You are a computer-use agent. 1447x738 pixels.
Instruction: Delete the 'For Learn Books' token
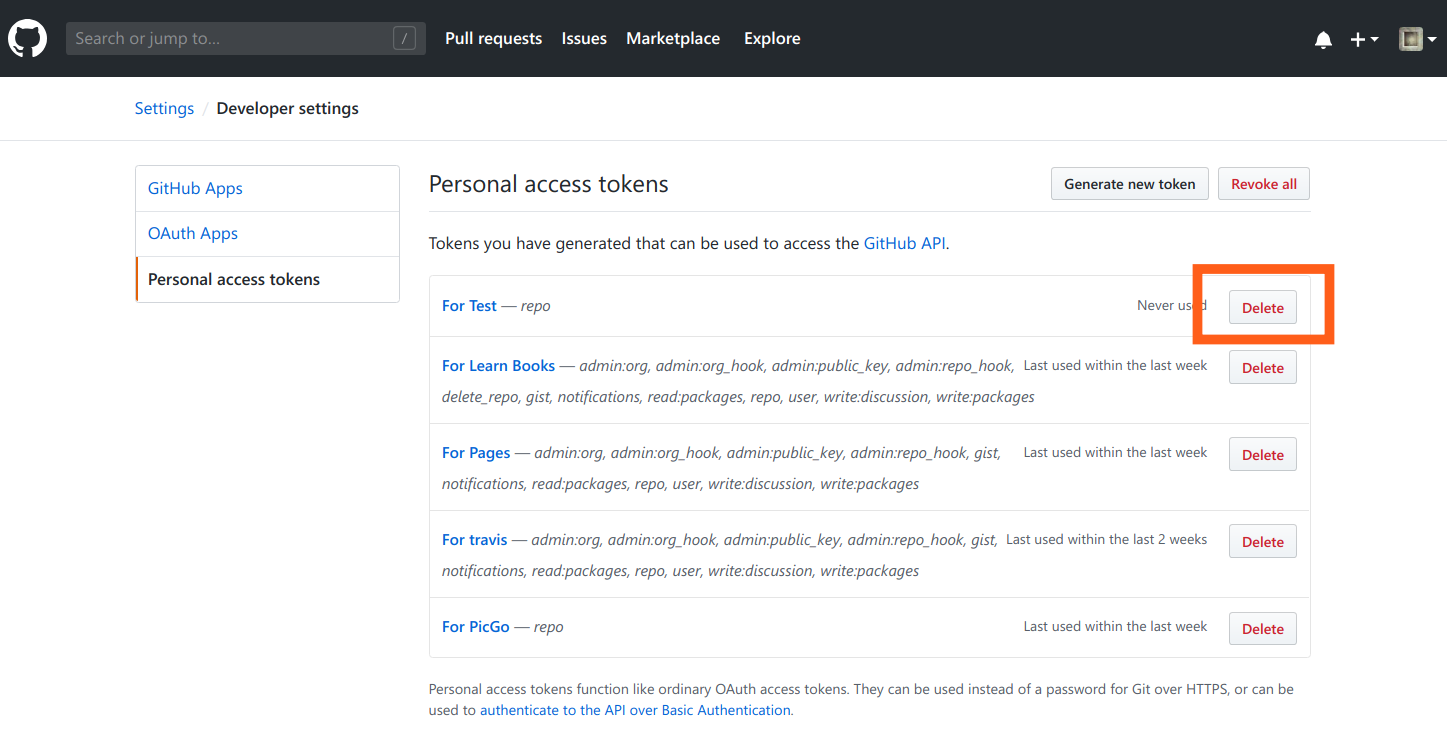[x=1263, y=368]
